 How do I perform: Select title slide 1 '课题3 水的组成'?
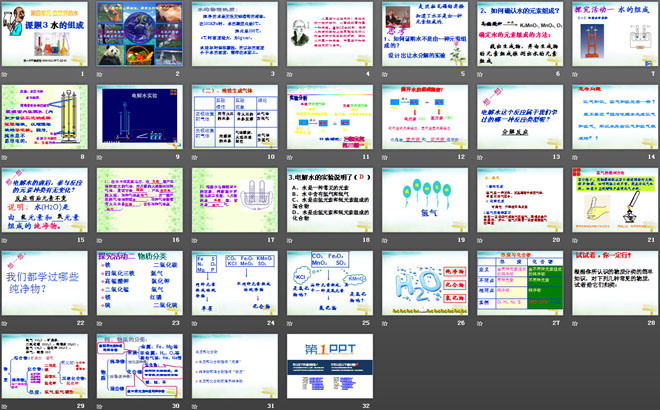coord(45,34)
